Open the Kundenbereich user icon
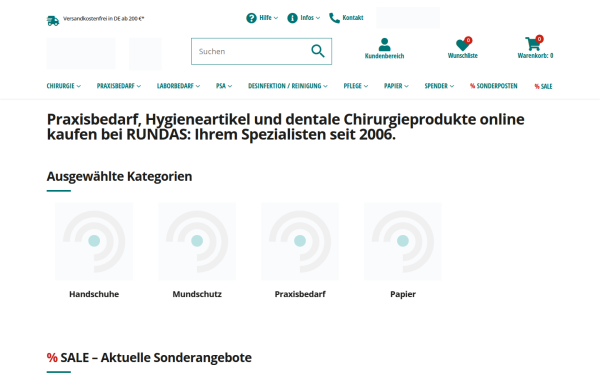600x375 pixels. (384, 44)
